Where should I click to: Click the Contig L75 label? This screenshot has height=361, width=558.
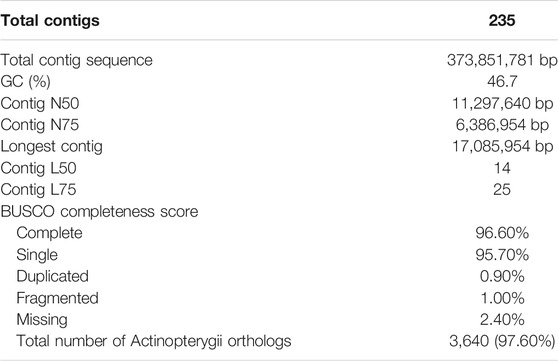pos(38,190)
